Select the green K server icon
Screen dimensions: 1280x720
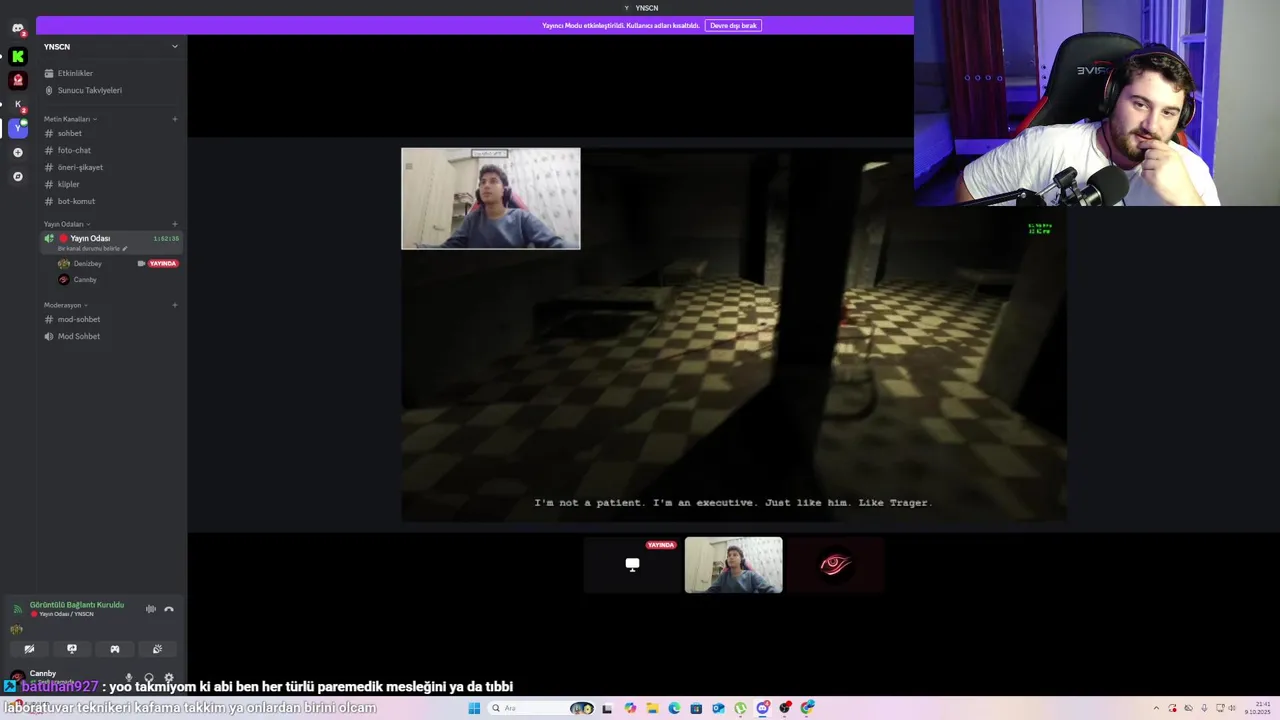[x=17, y=56]
